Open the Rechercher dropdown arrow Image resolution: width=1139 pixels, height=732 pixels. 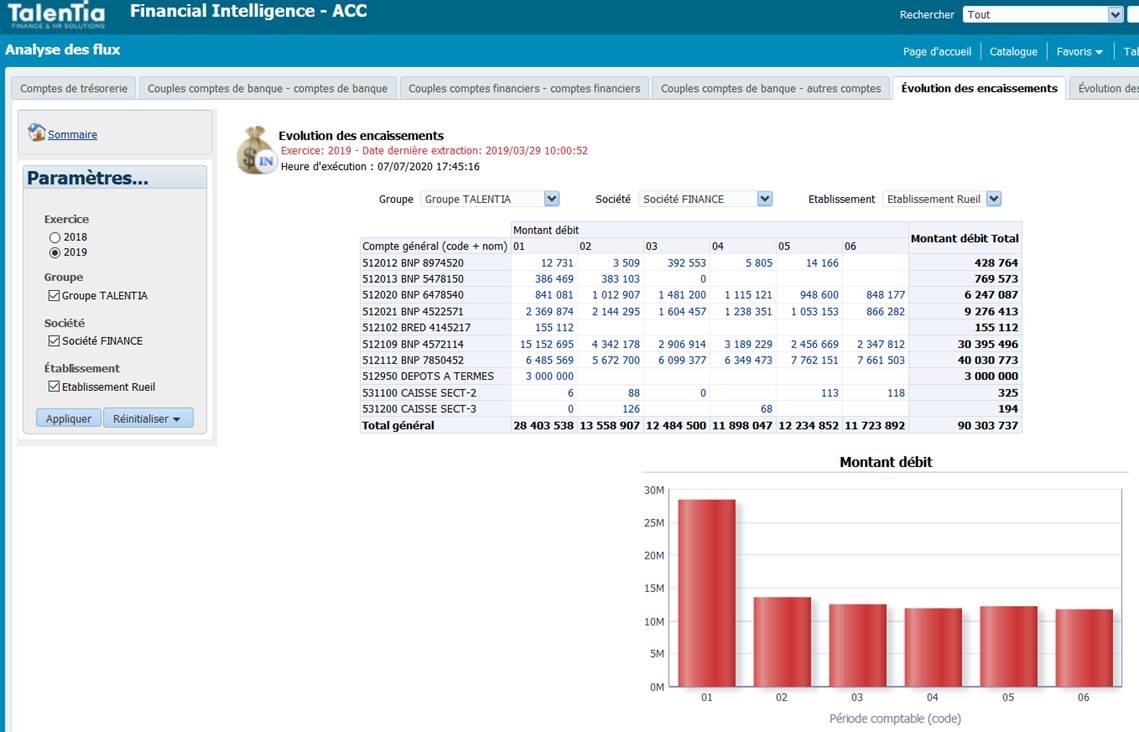tap(1115, 15)
